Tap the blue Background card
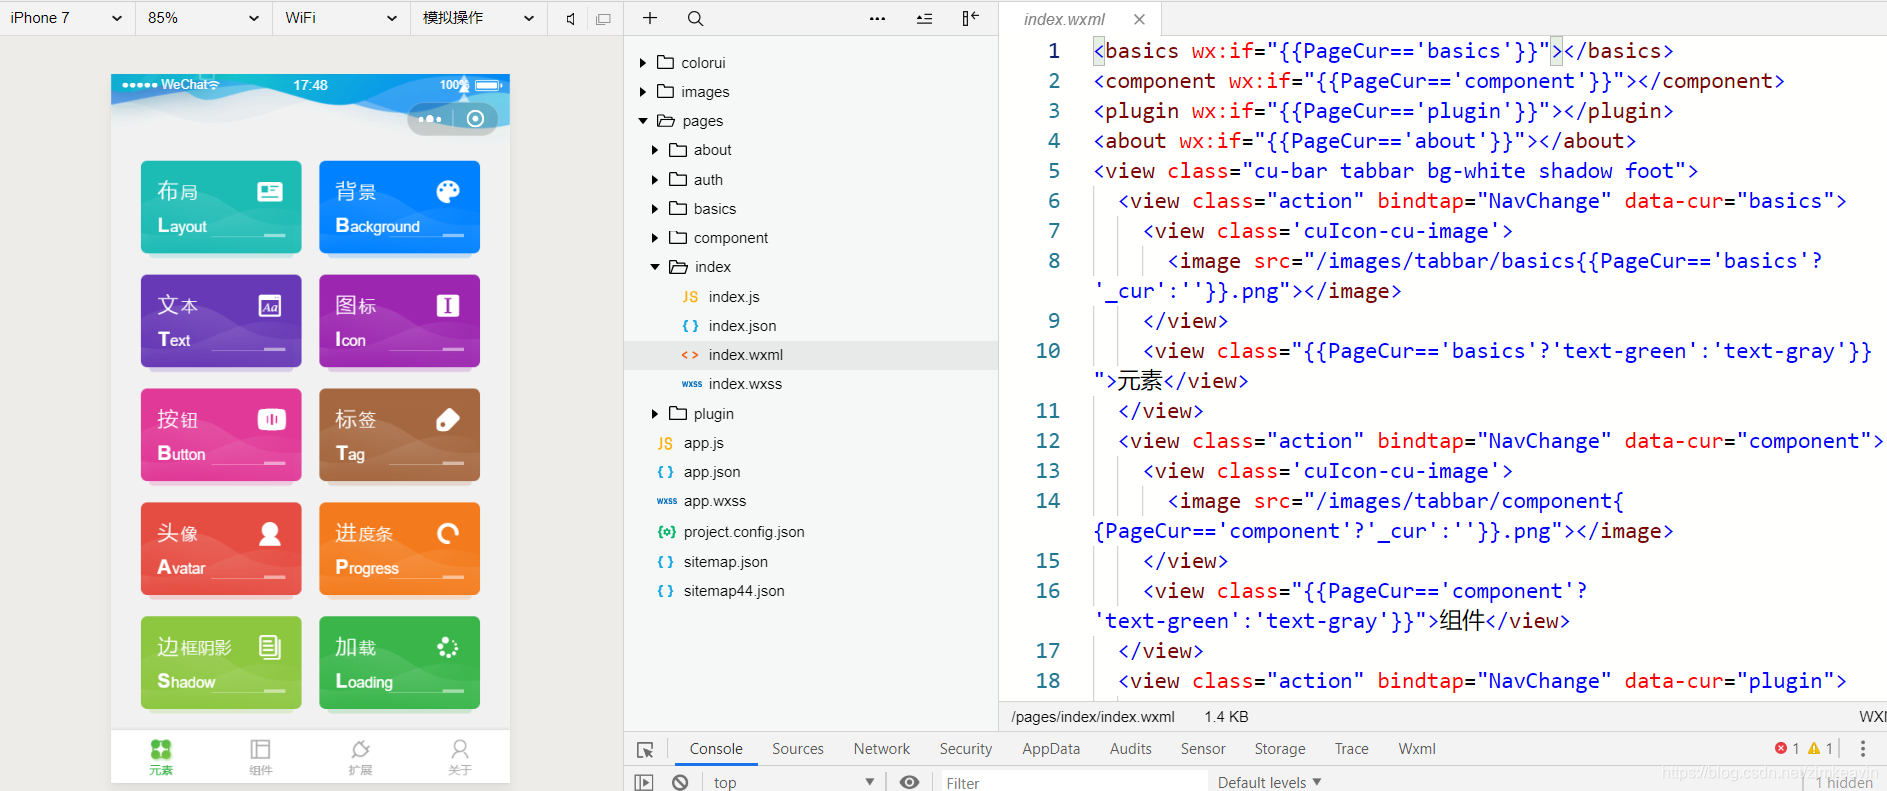Viewport: 1887px width, 791px height. tap(399, 207)
